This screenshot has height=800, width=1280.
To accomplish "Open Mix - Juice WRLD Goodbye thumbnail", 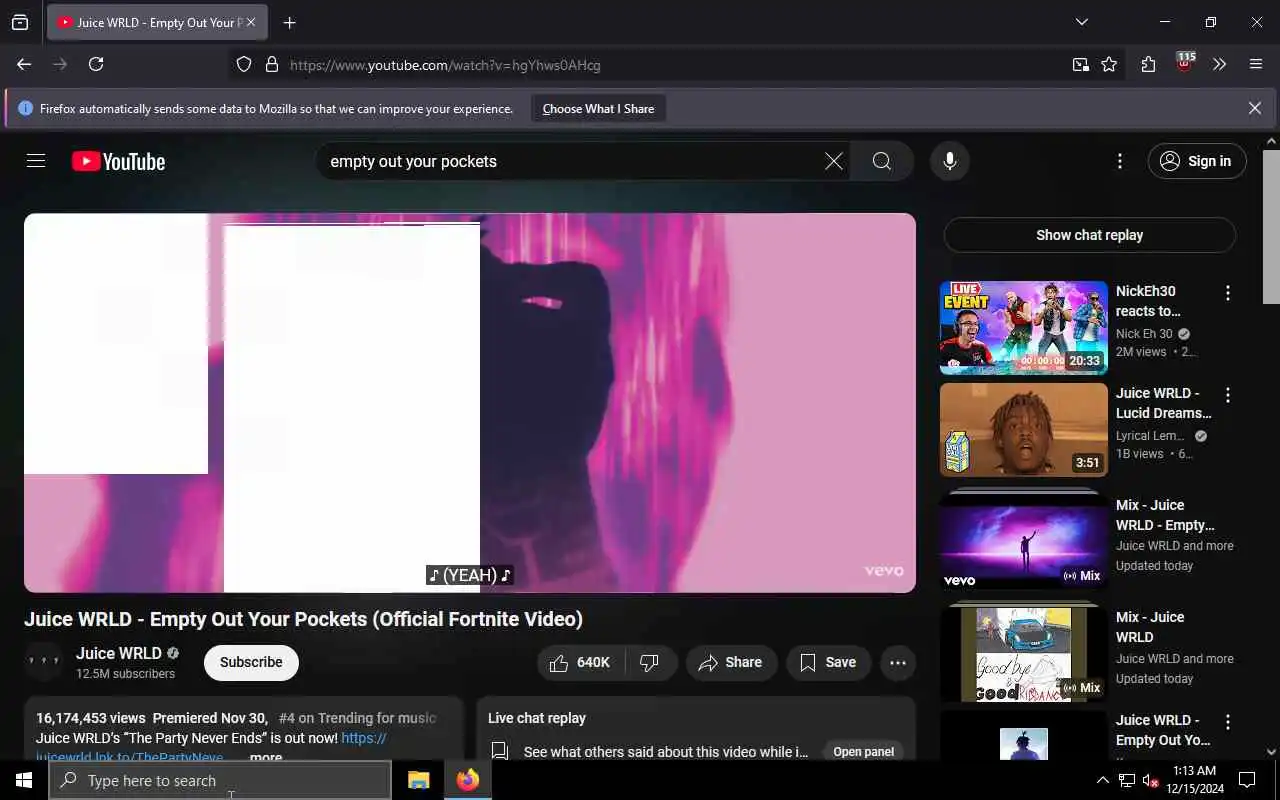I will click(1024, 652).
